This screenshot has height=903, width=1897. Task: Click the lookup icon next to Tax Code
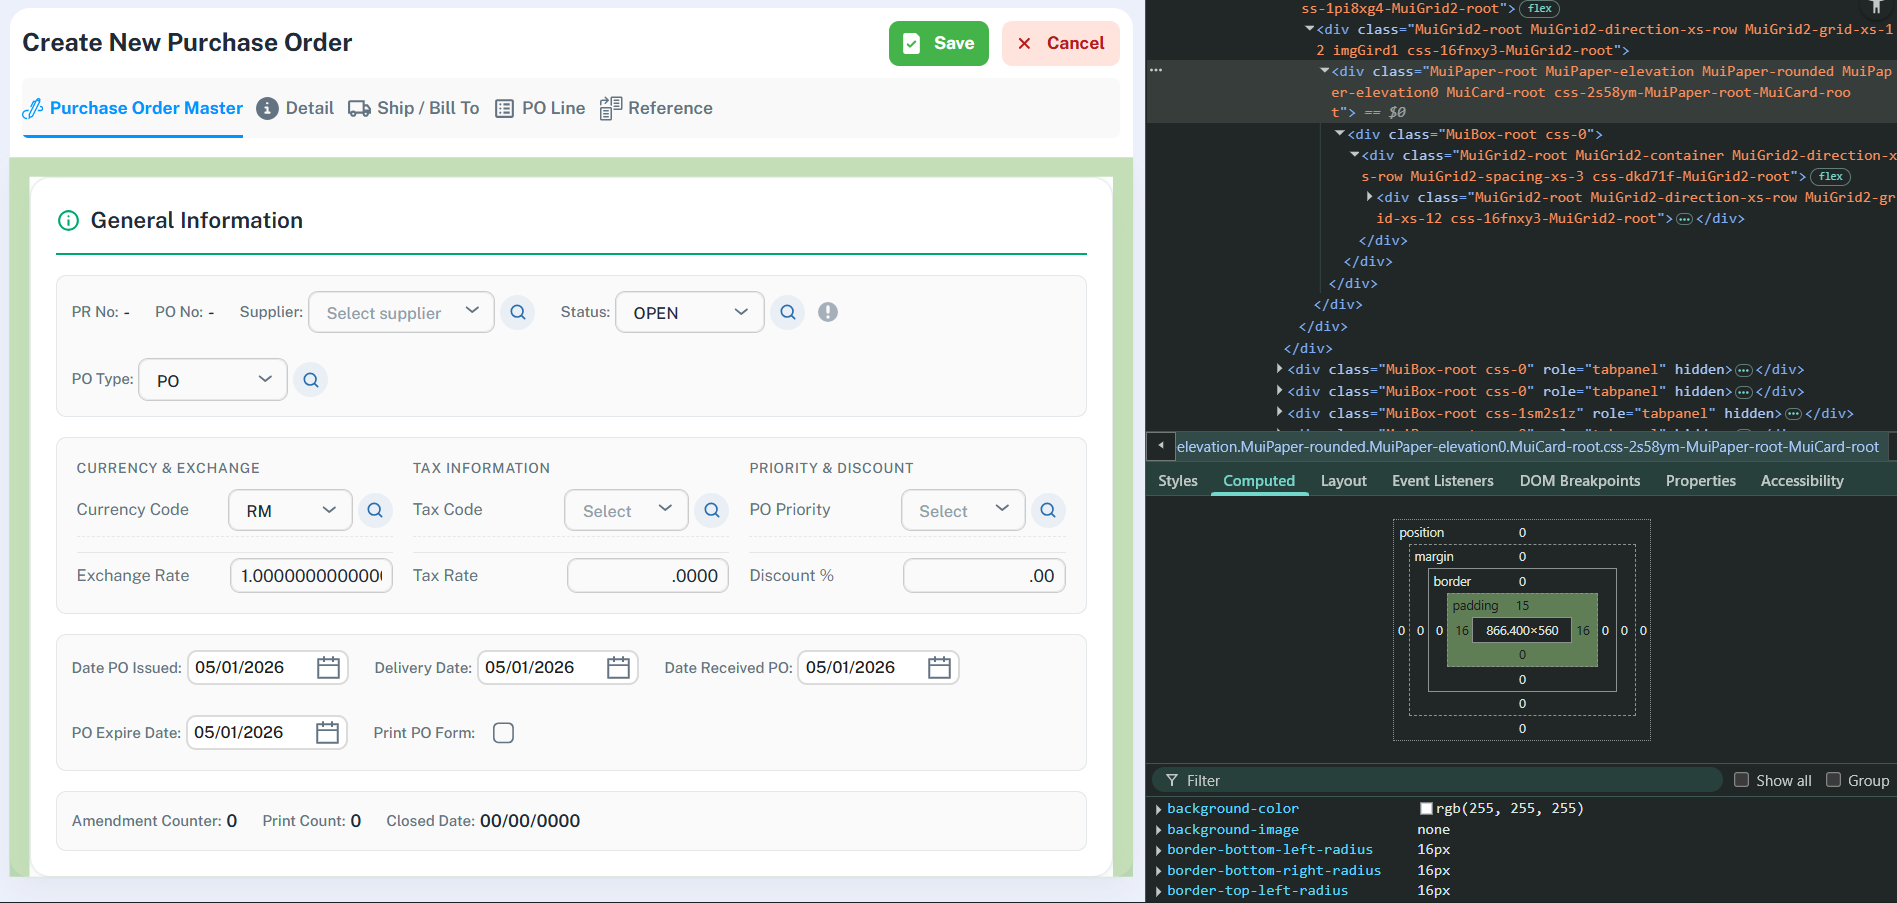[711, 510]
